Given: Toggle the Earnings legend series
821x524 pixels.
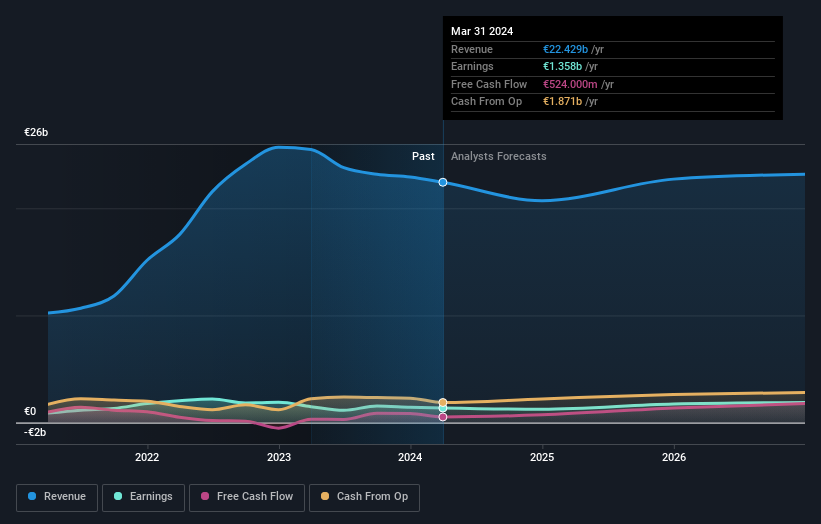Looking at the screenshot, I should [143, 497].
